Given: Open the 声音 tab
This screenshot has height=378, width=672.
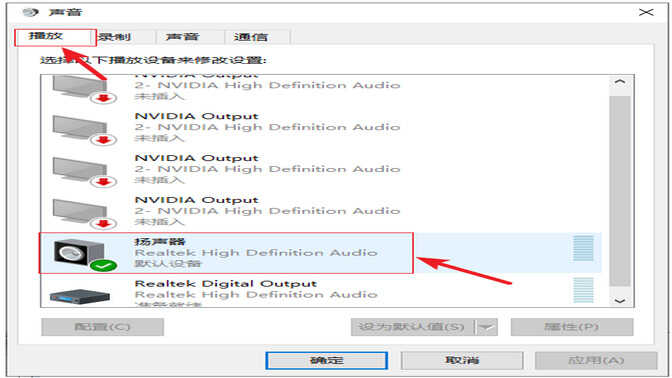Looking at the screenshot, I should [x=190, y=37].
